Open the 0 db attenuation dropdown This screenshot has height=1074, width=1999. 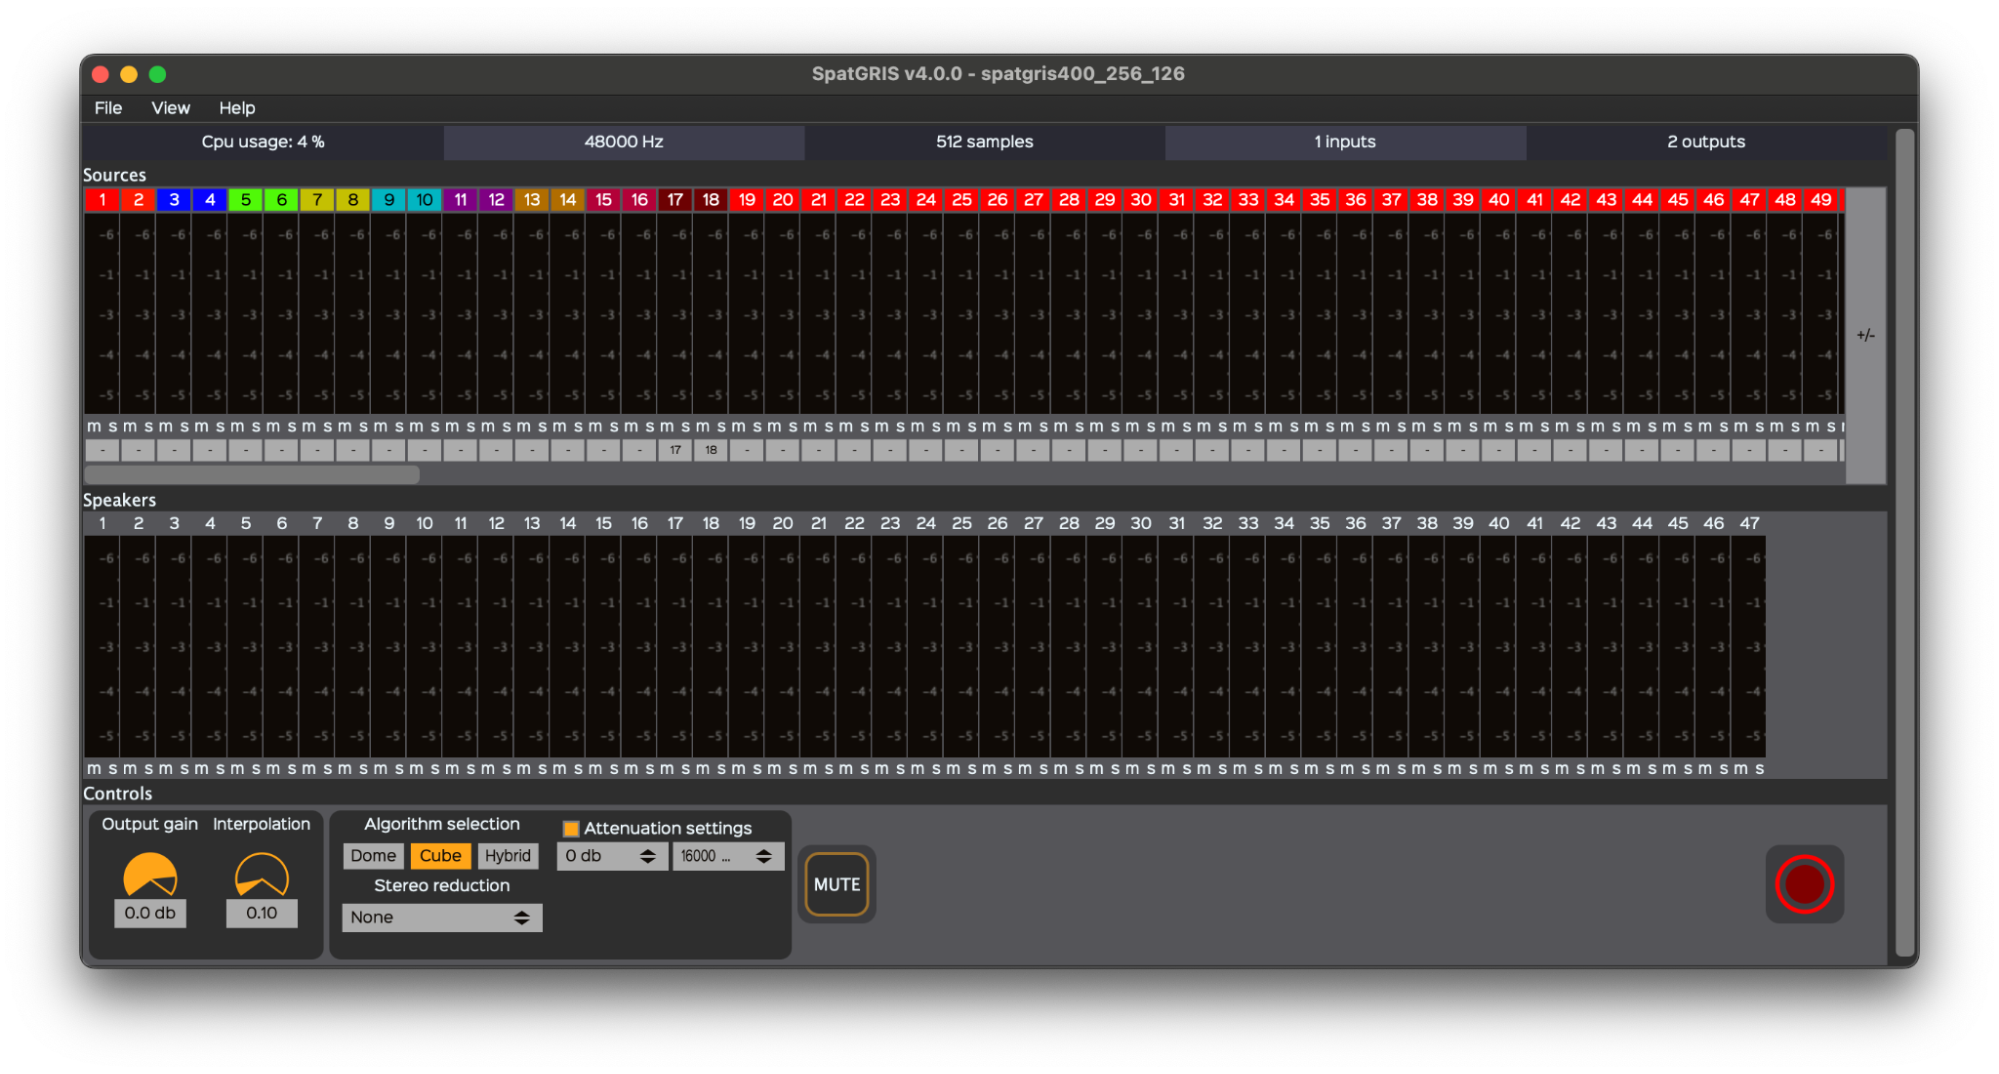611,856
